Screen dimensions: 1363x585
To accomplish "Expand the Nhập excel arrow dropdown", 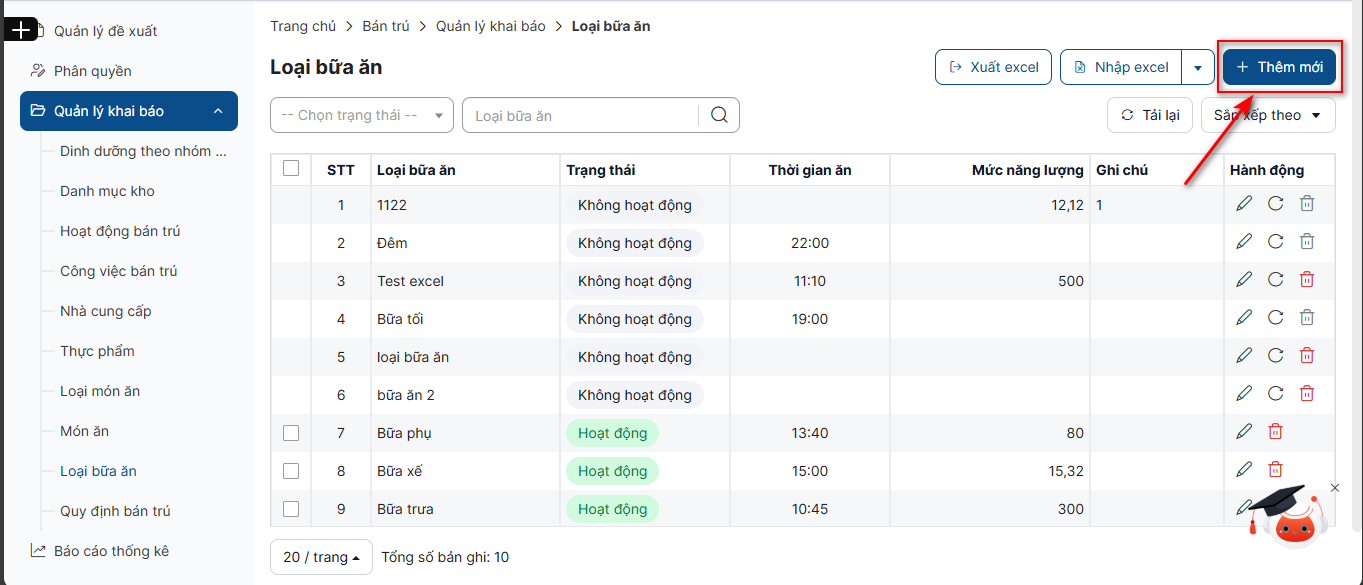I will coord(1197,68).
